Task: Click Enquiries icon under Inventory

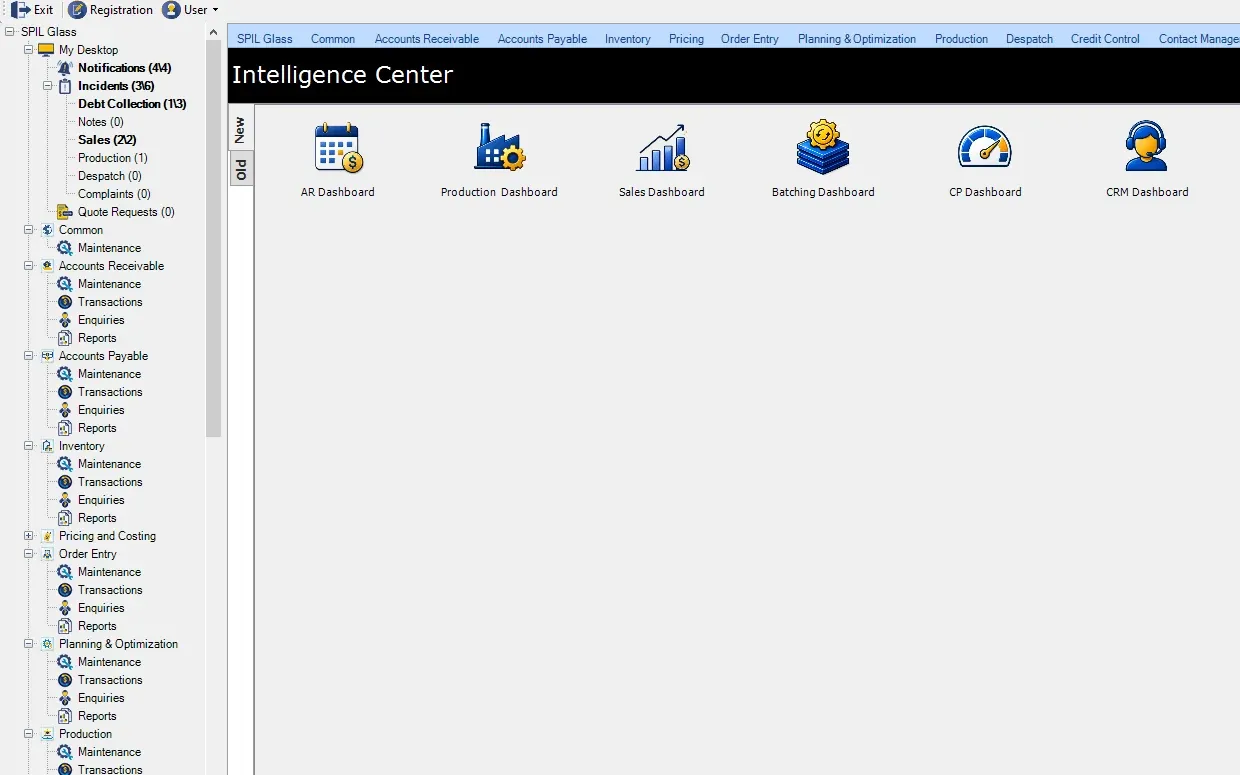Action: (65, 500)
